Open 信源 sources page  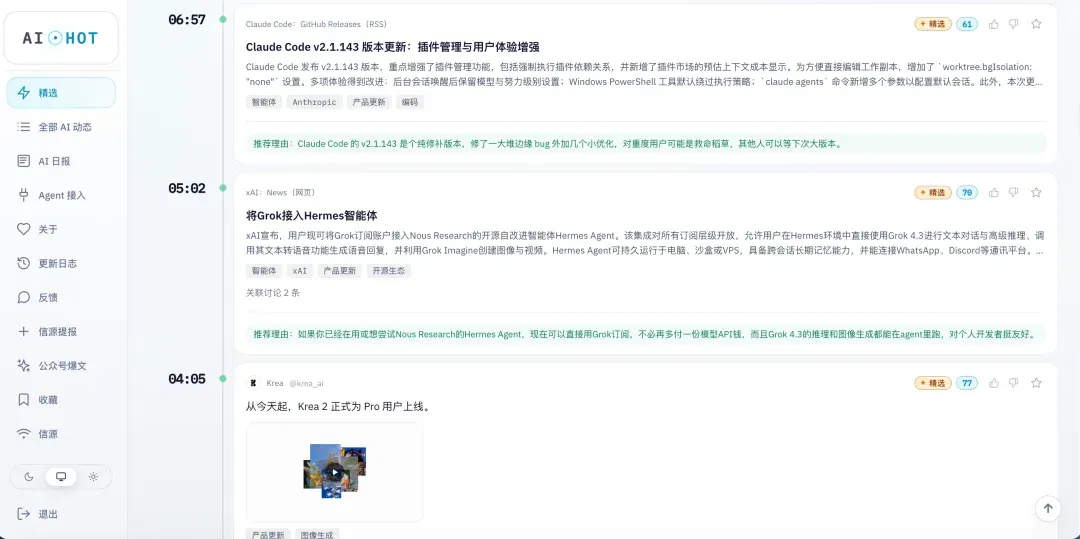click(x=61, y=434)
